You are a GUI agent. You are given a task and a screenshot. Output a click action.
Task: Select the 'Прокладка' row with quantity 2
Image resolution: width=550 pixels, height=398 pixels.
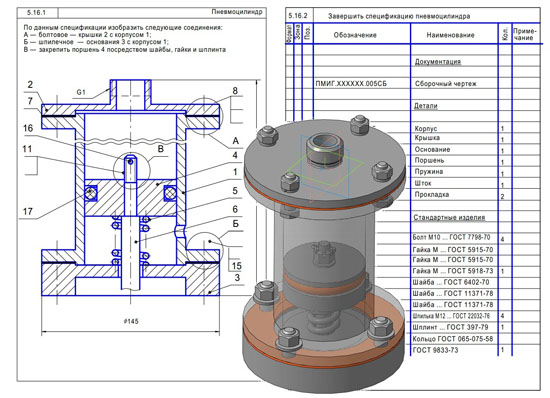(x=431, y=194)
